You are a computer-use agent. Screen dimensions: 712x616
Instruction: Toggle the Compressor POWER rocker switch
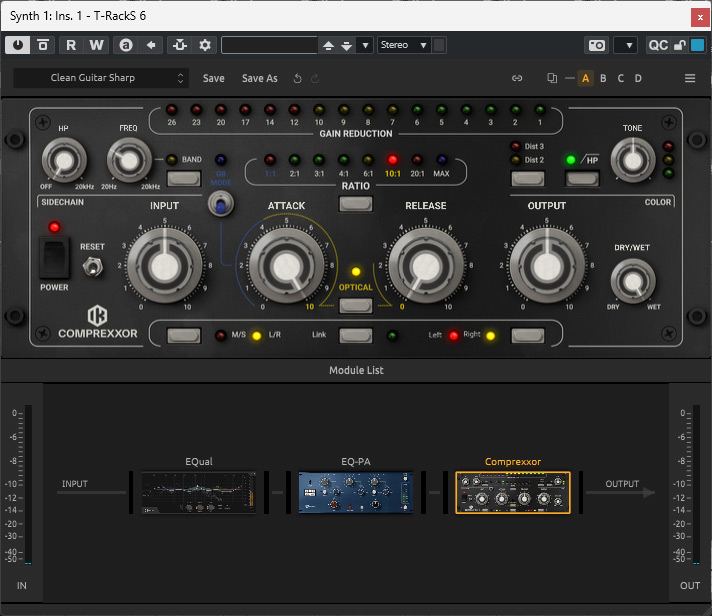point(54,258)
